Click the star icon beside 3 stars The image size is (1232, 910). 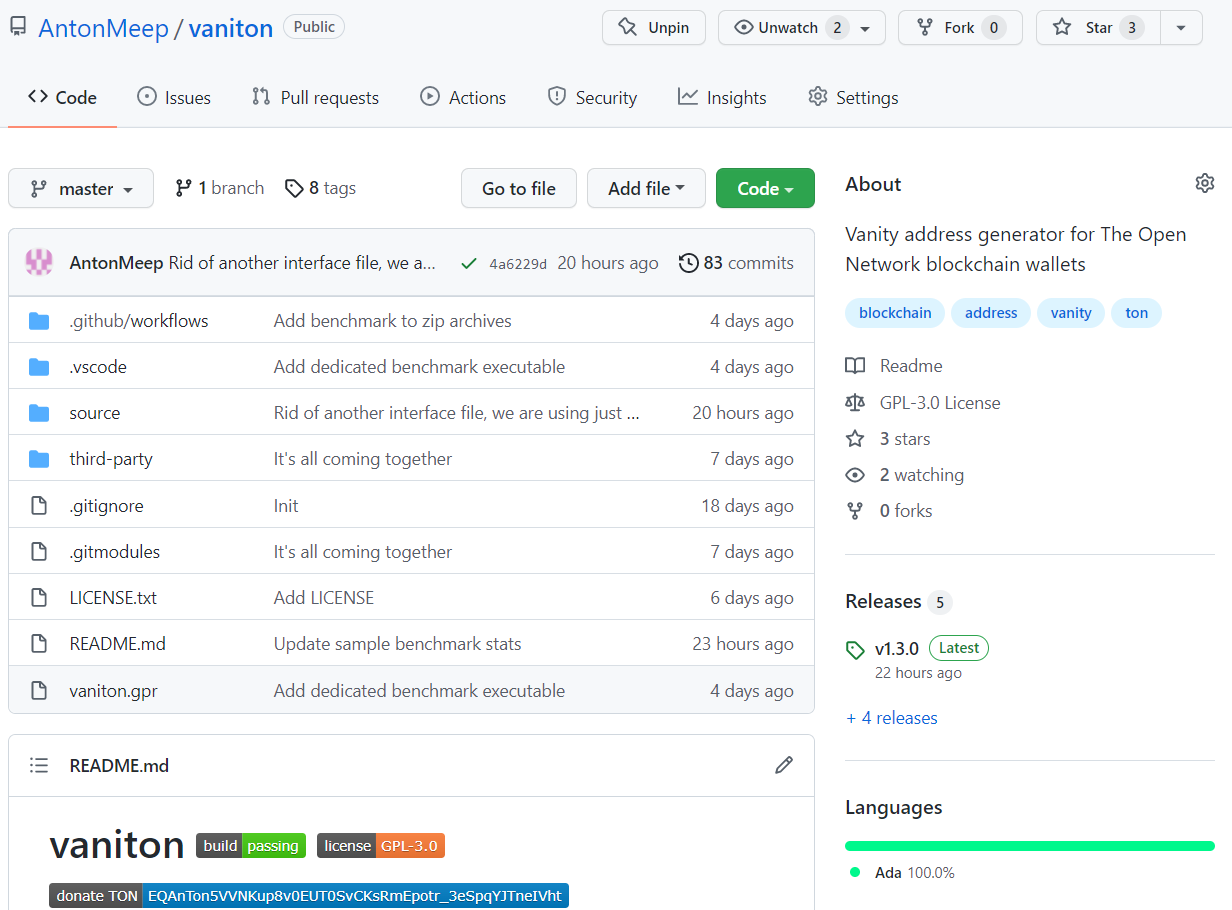pos(855,438)
